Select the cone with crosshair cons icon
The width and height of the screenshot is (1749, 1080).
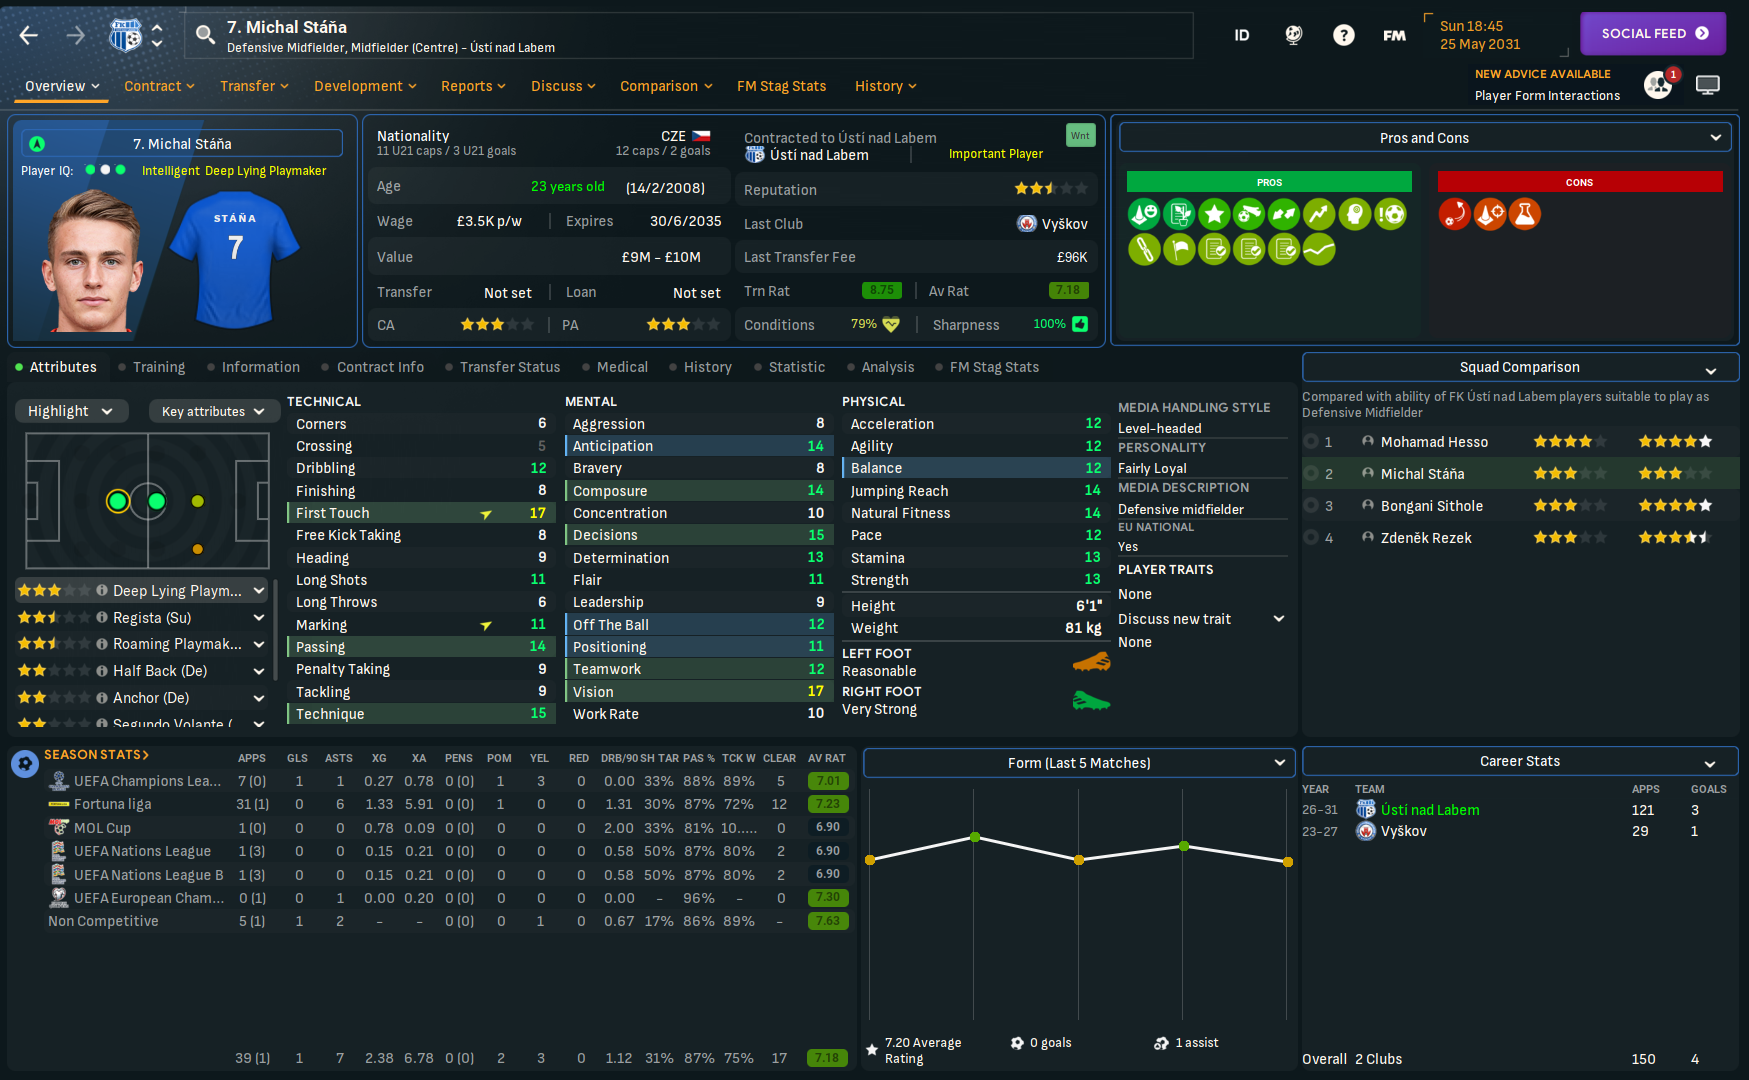coord(1490,214)
